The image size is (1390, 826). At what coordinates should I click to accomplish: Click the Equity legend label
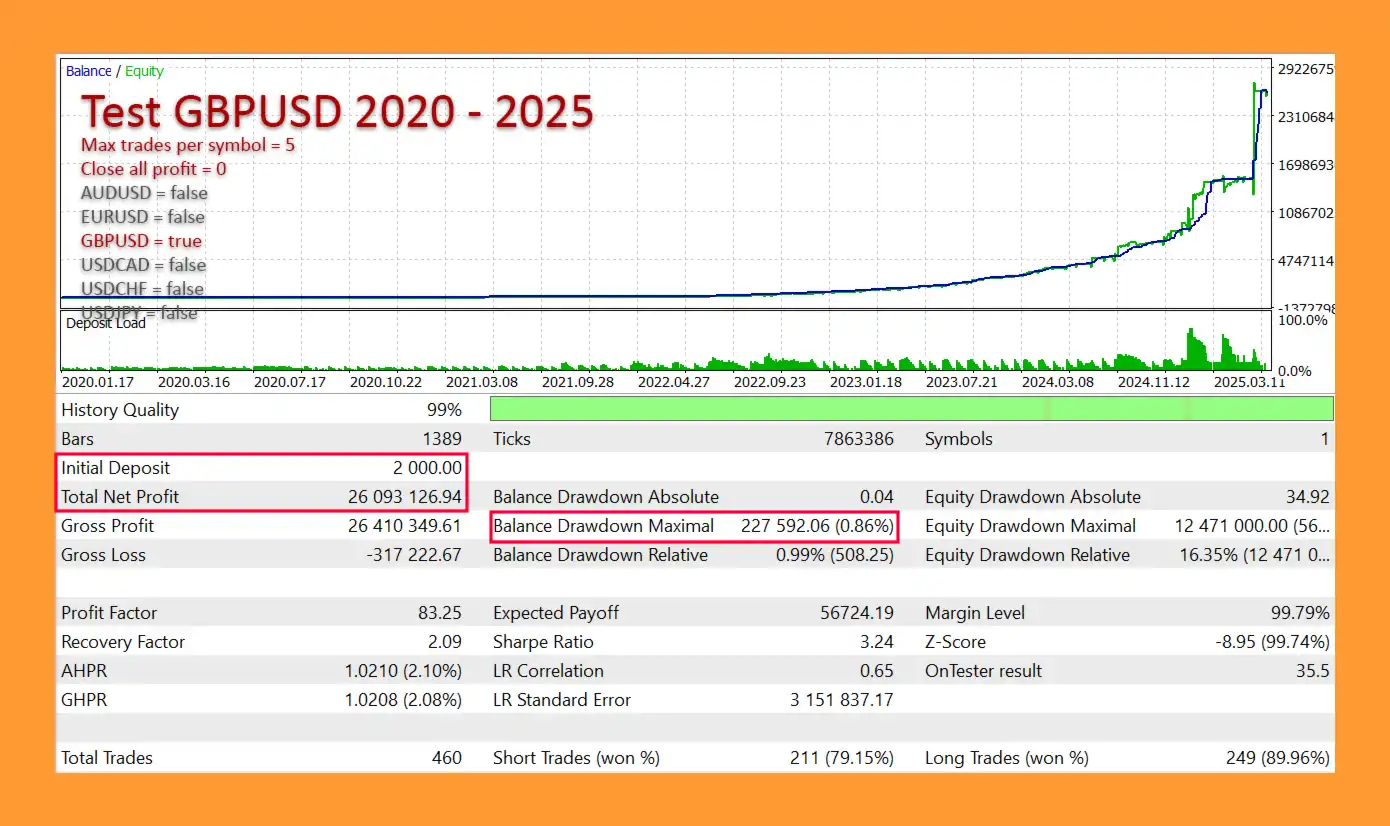(144, 71)
